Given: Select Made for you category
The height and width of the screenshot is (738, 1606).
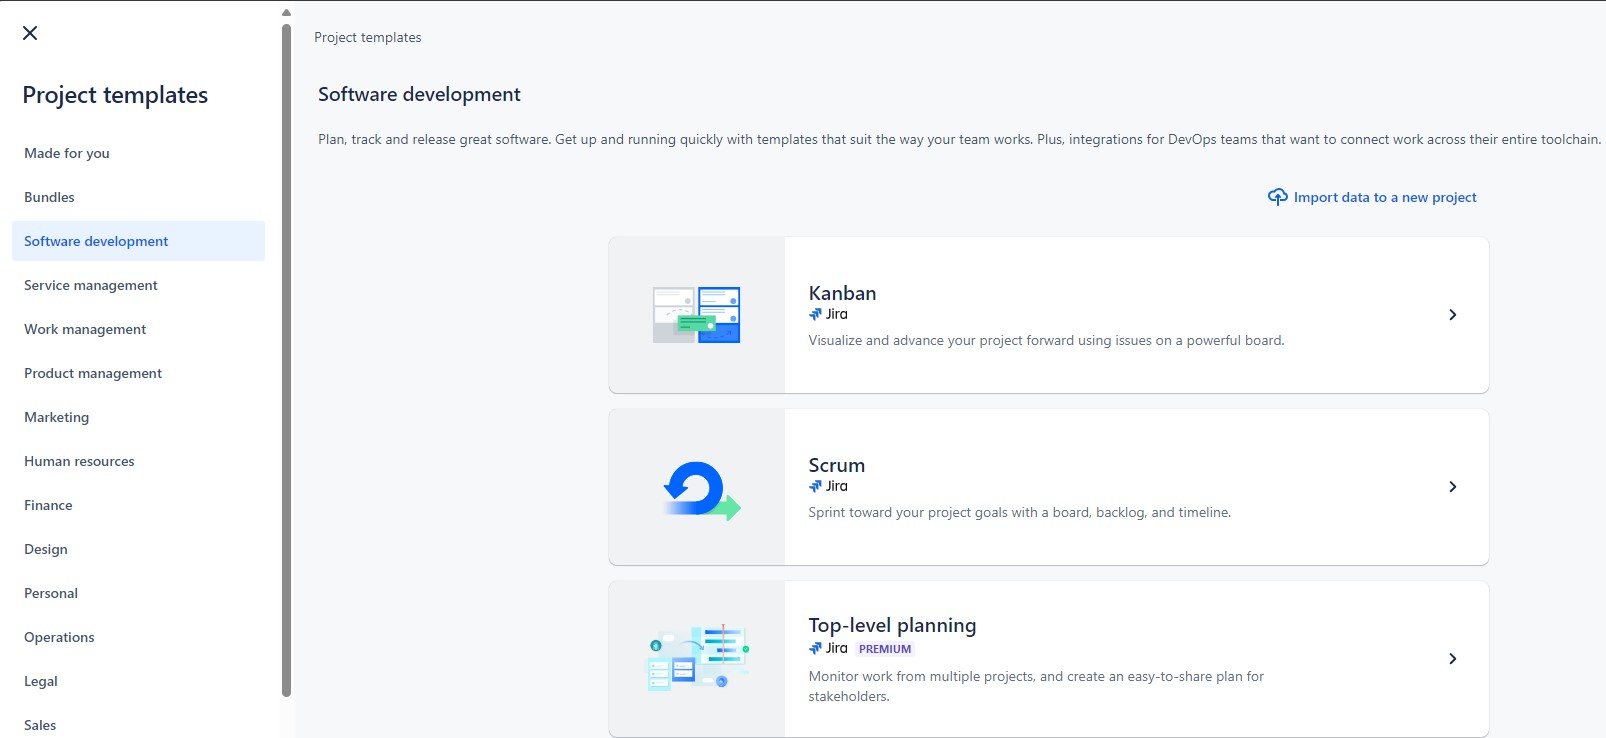Looking at the screenshot, I should [x=67, y=153].
